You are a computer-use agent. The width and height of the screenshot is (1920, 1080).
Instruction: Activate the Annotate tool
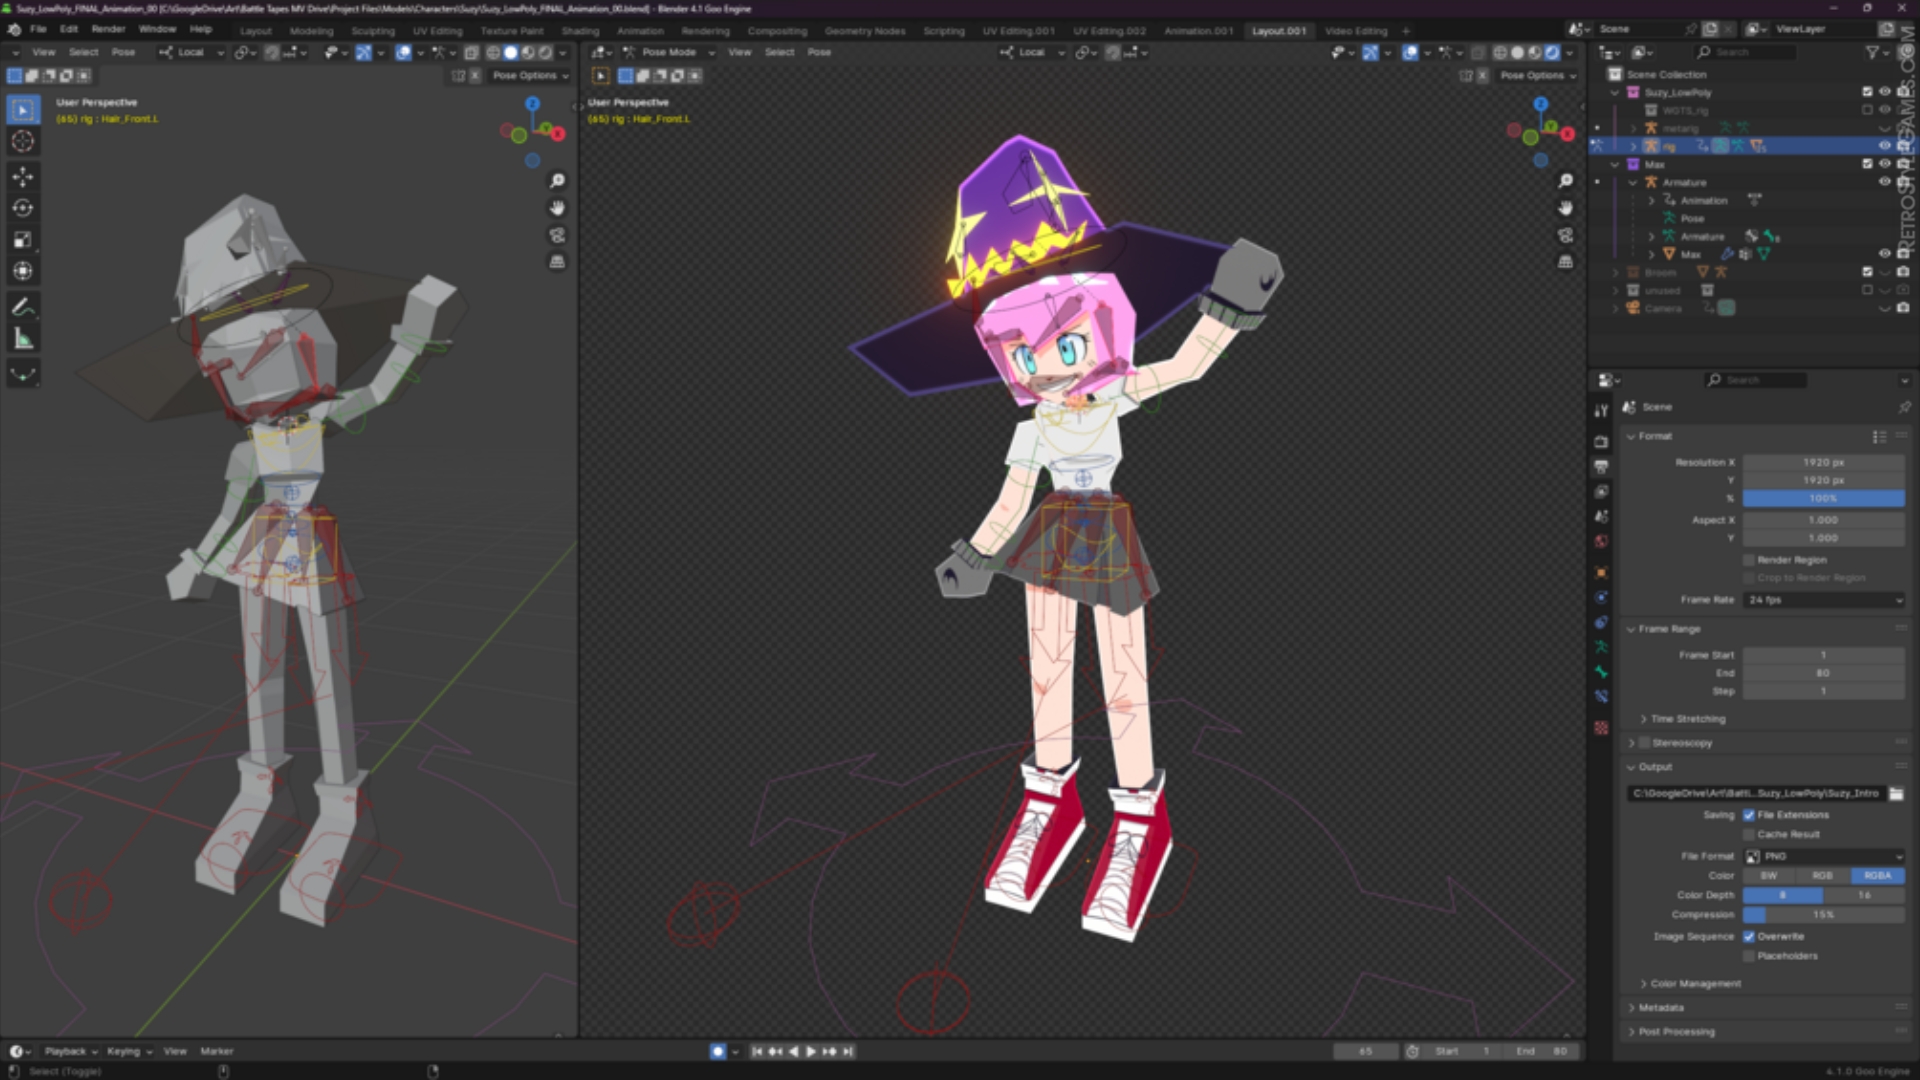pyautogui.click(x=23, y=304)
